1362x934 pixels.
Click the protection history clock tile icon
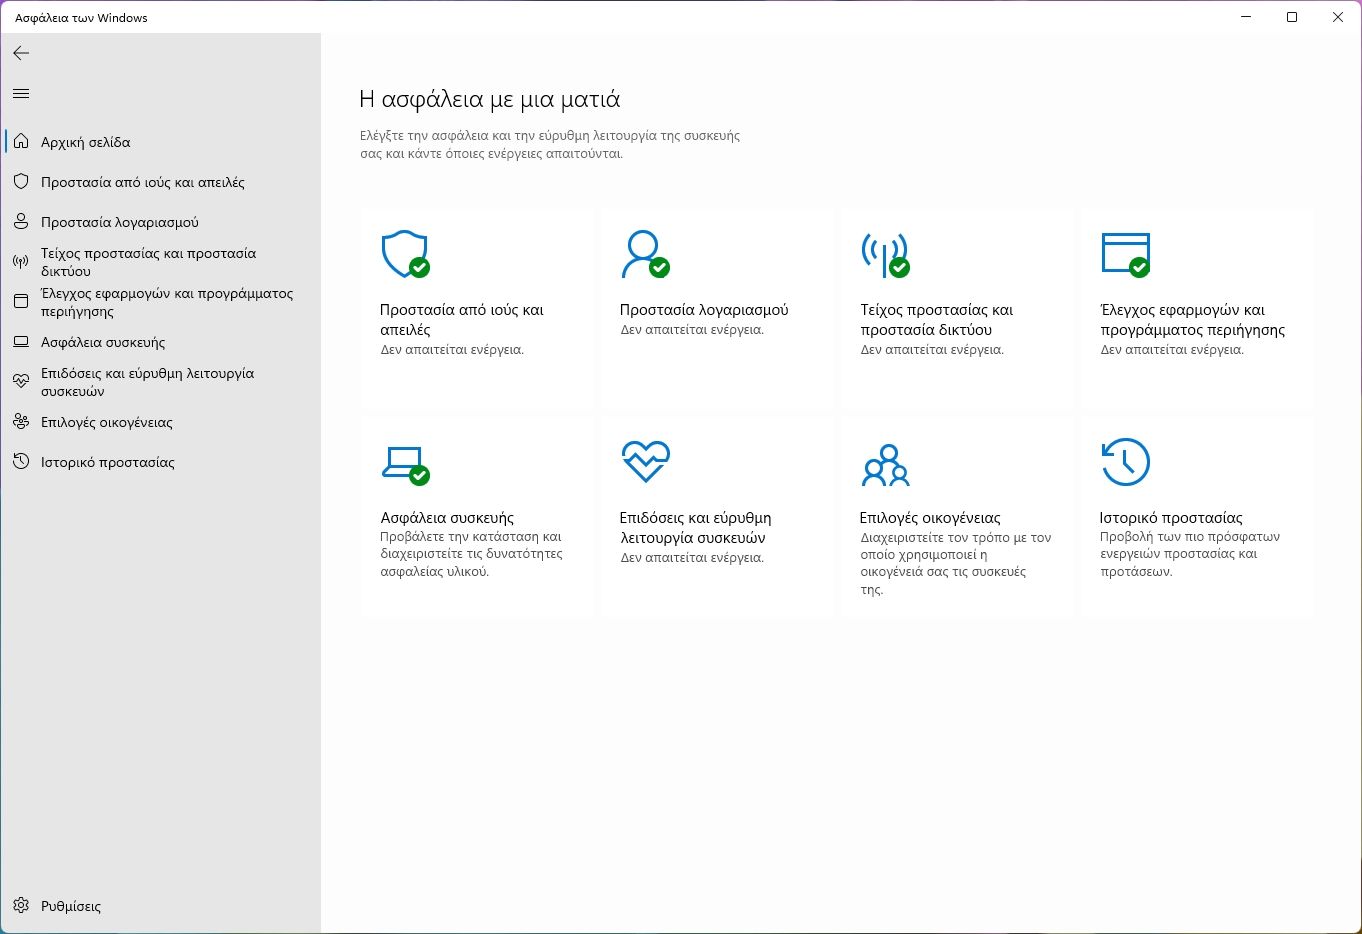[1125, 462]
